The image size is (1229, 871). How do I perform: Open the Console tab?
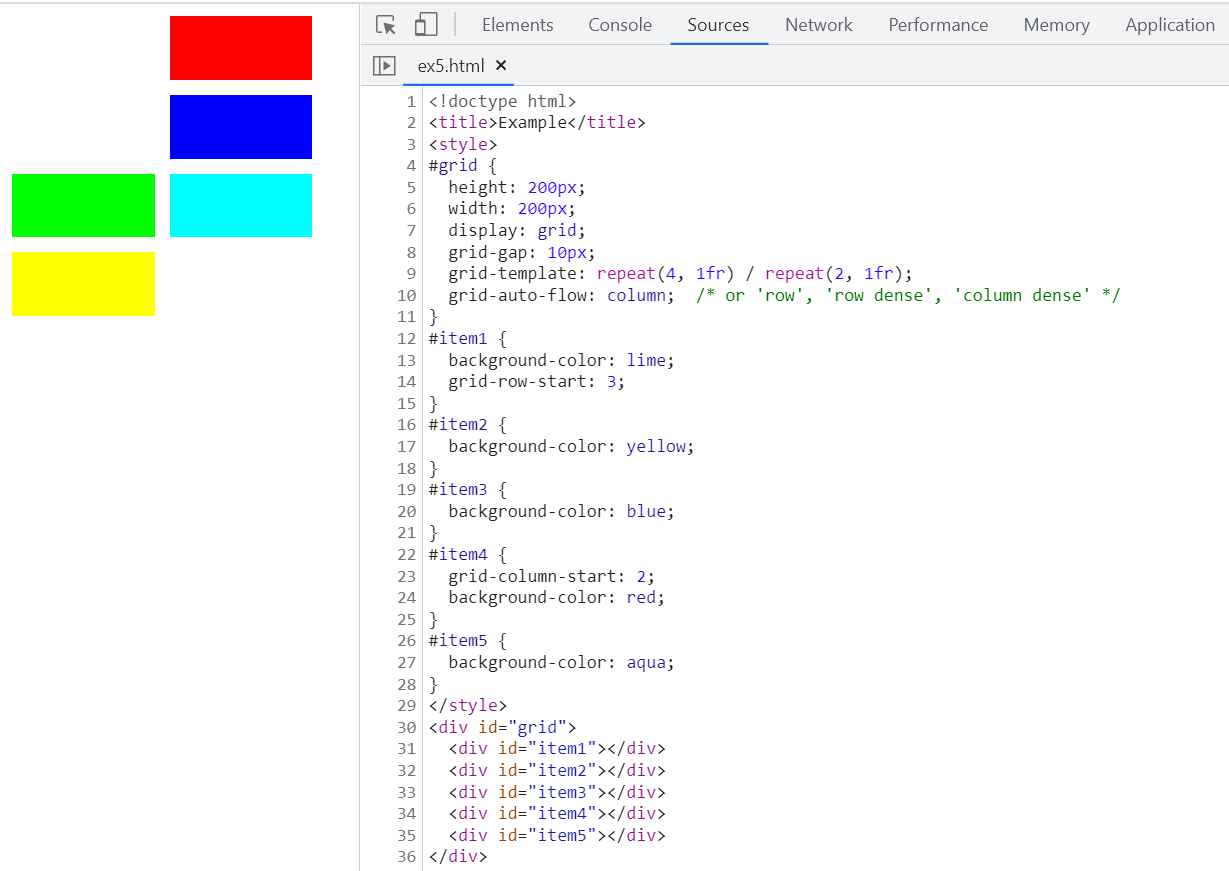click(619, 25)
